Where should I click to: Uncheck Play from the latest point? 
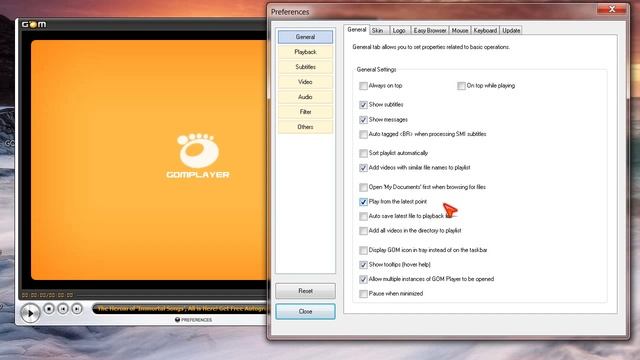click(x=363, y=202)
